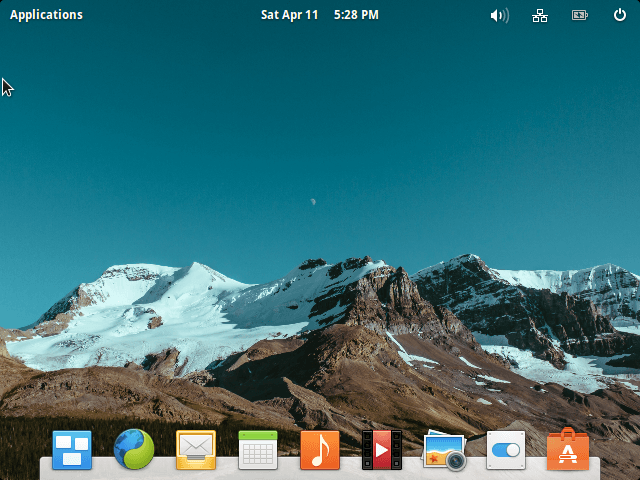Viewport: 640px width, 480px height.
Task: Click the dock's empty right edge after AppCenter
Action: tap(595, 468)
